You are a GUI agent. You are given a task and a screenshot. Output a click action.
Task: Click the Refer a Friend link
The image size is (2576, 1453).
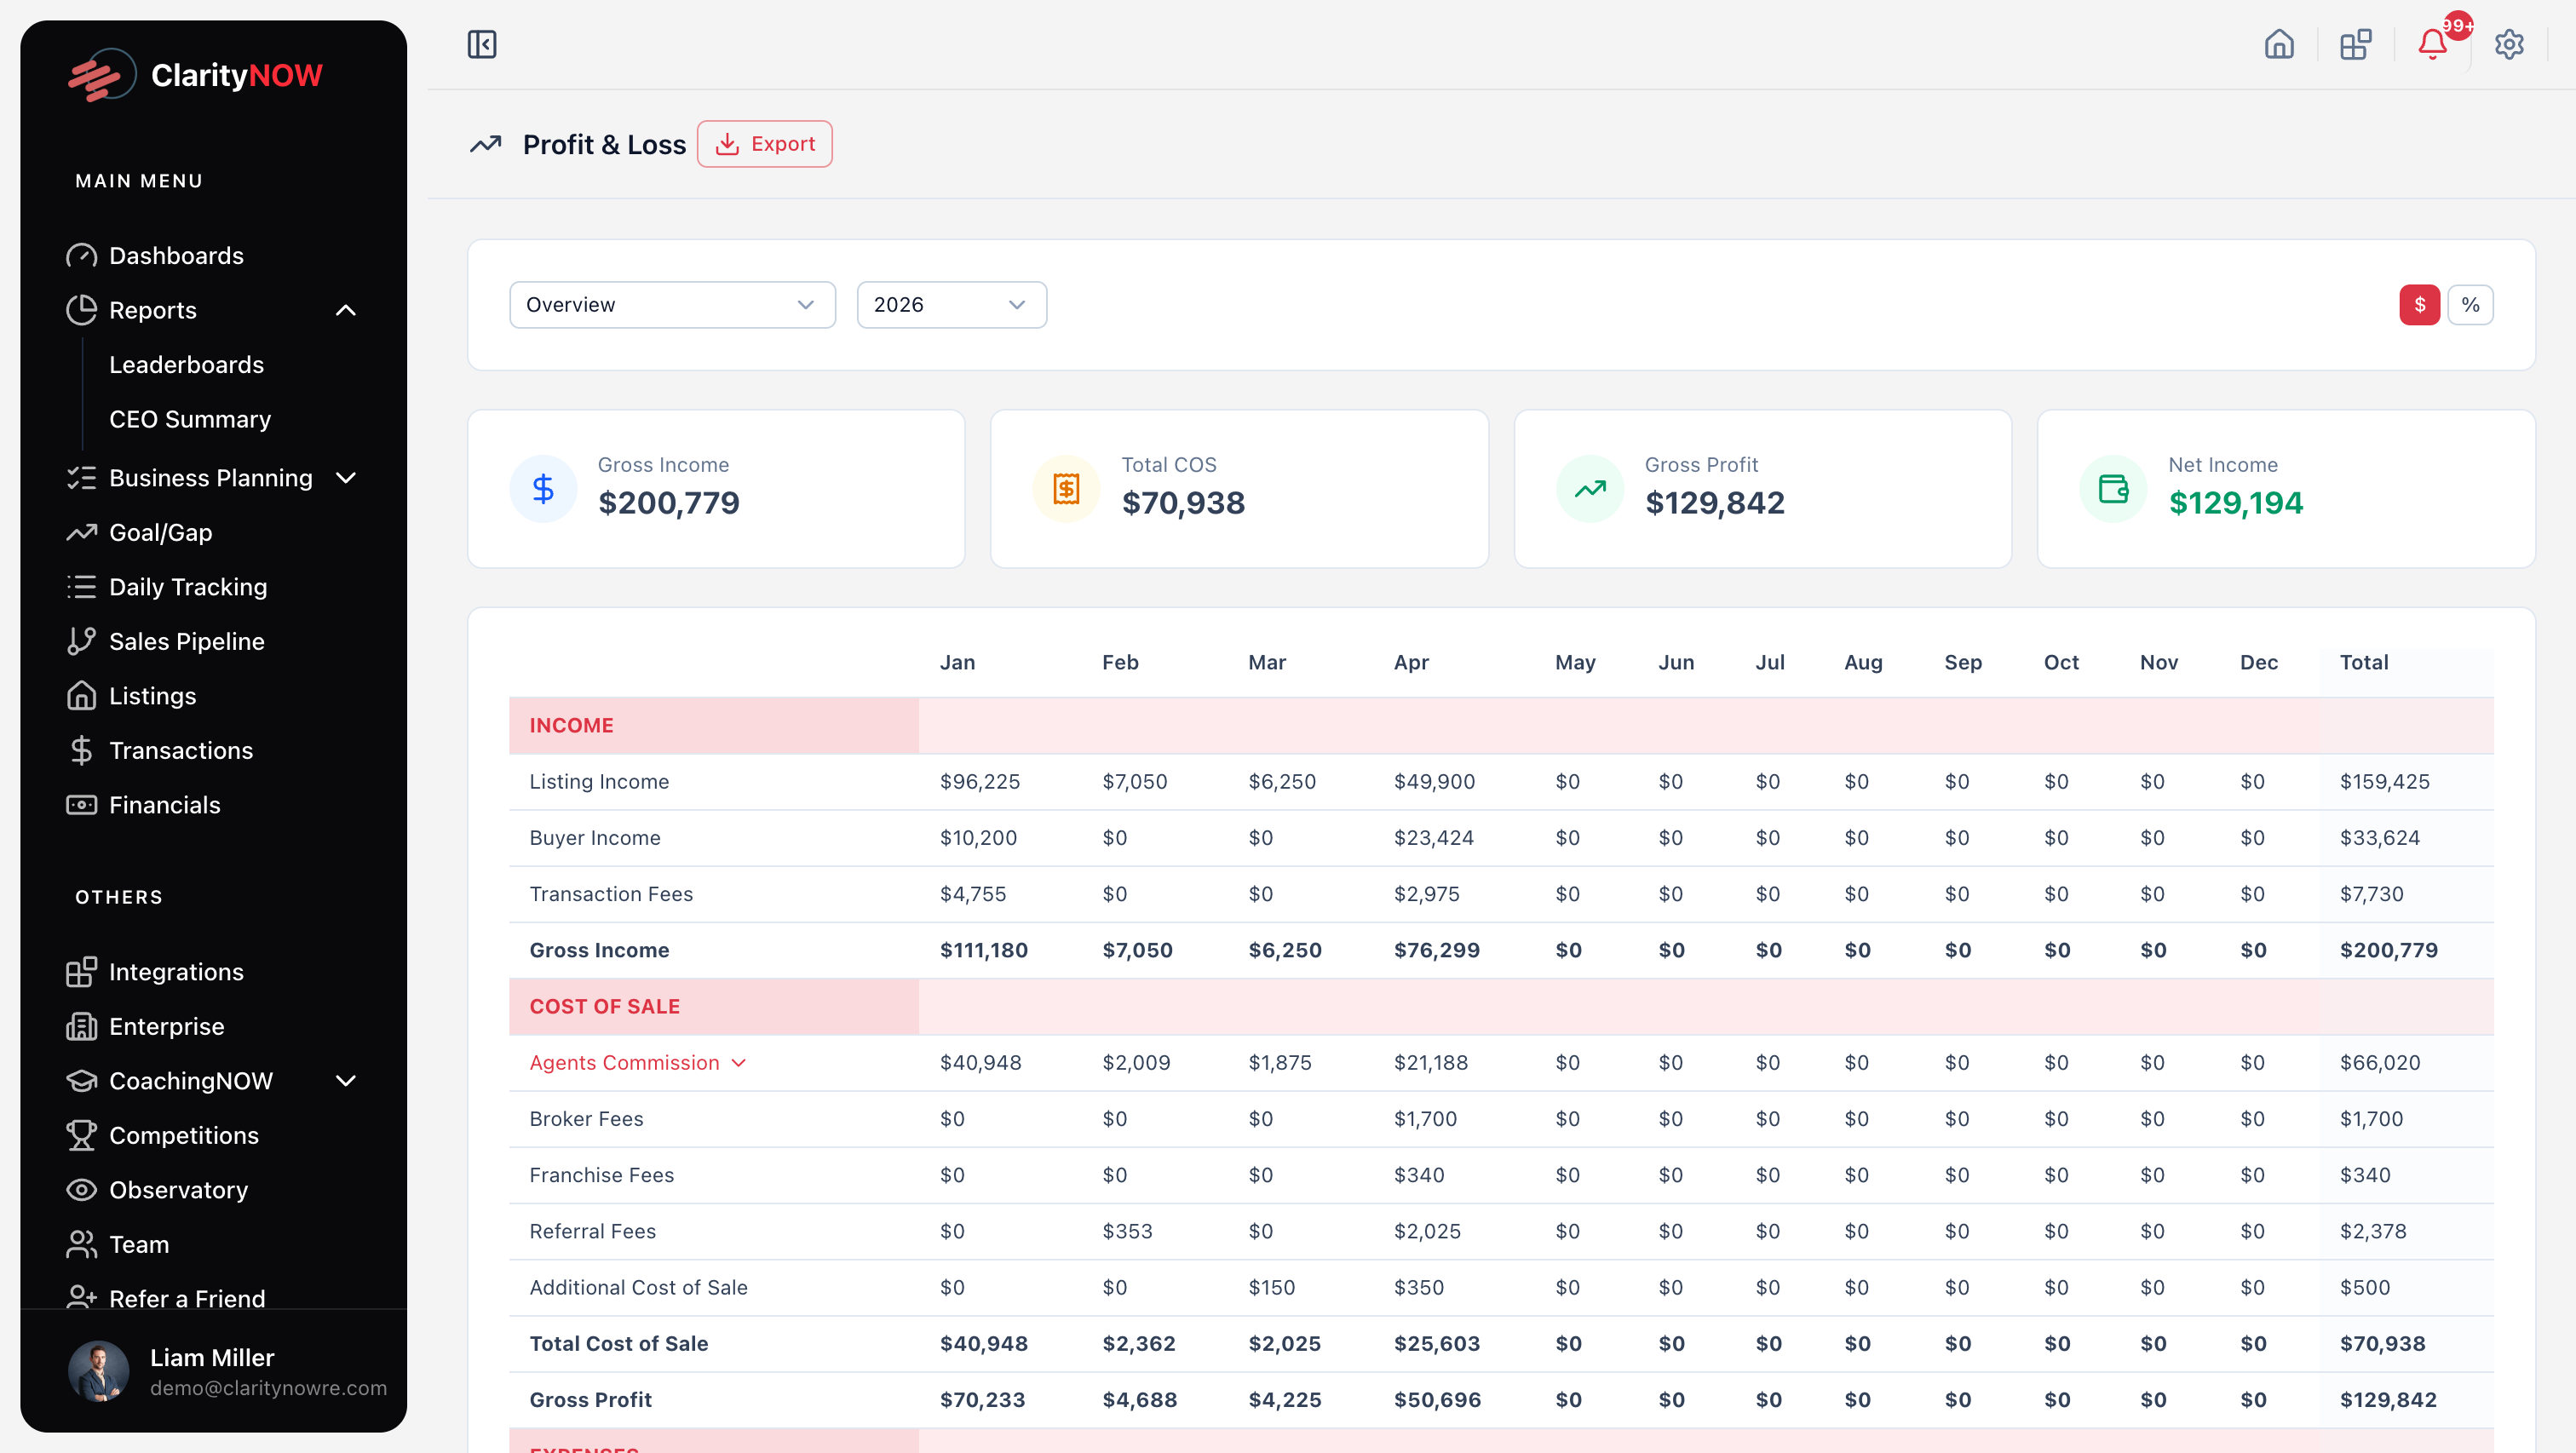(x=187, y=1298)
